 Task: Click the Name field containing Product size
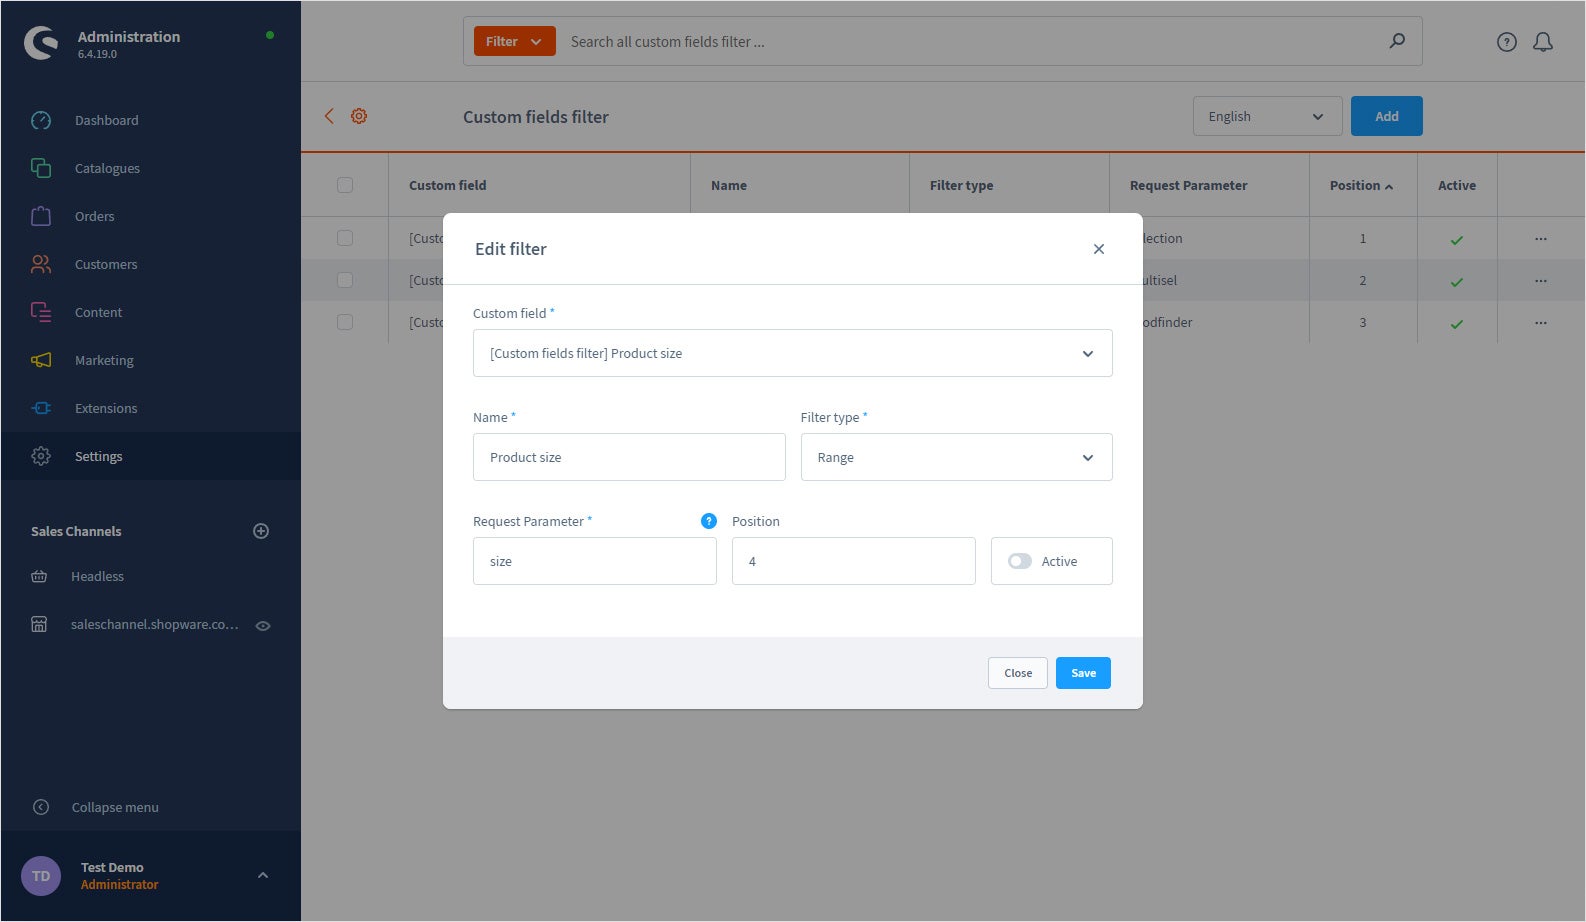pos(629,457)
